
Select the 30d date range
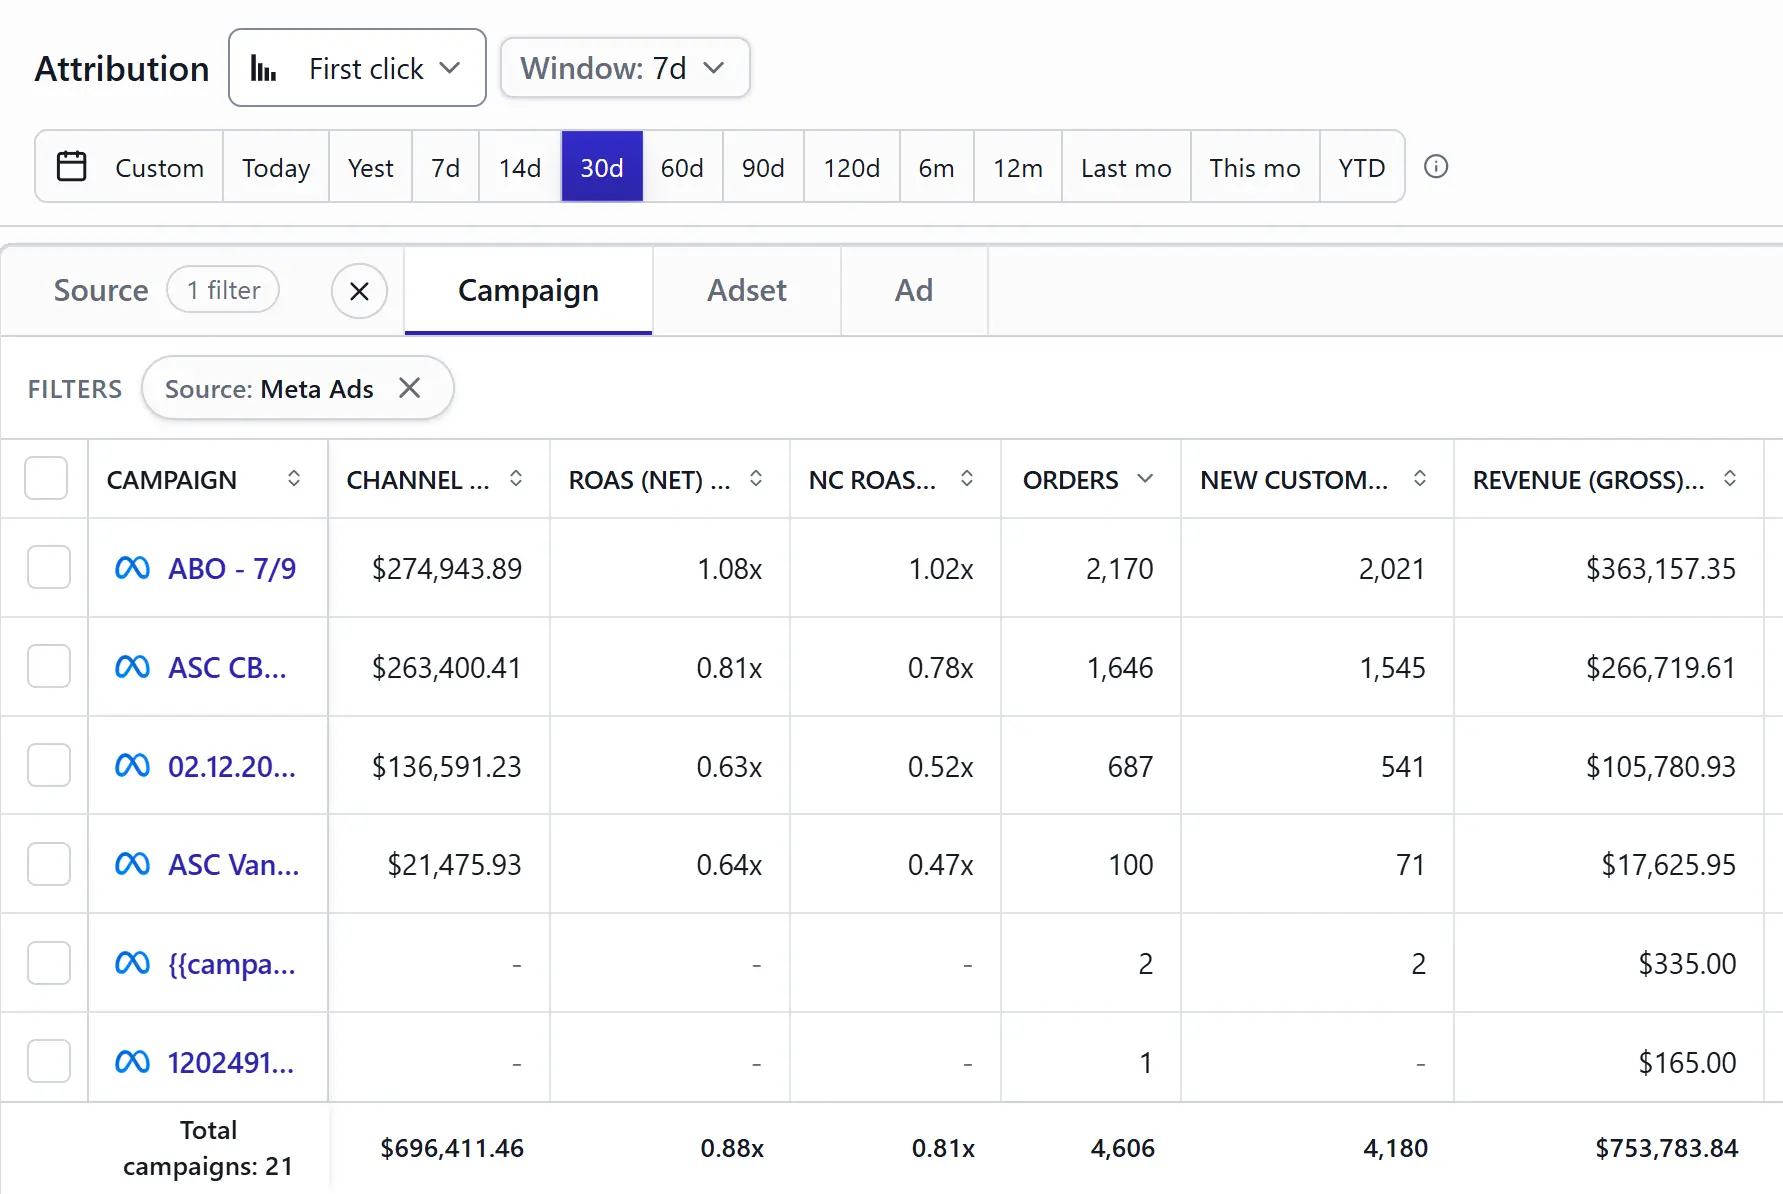tap(602, 167)
